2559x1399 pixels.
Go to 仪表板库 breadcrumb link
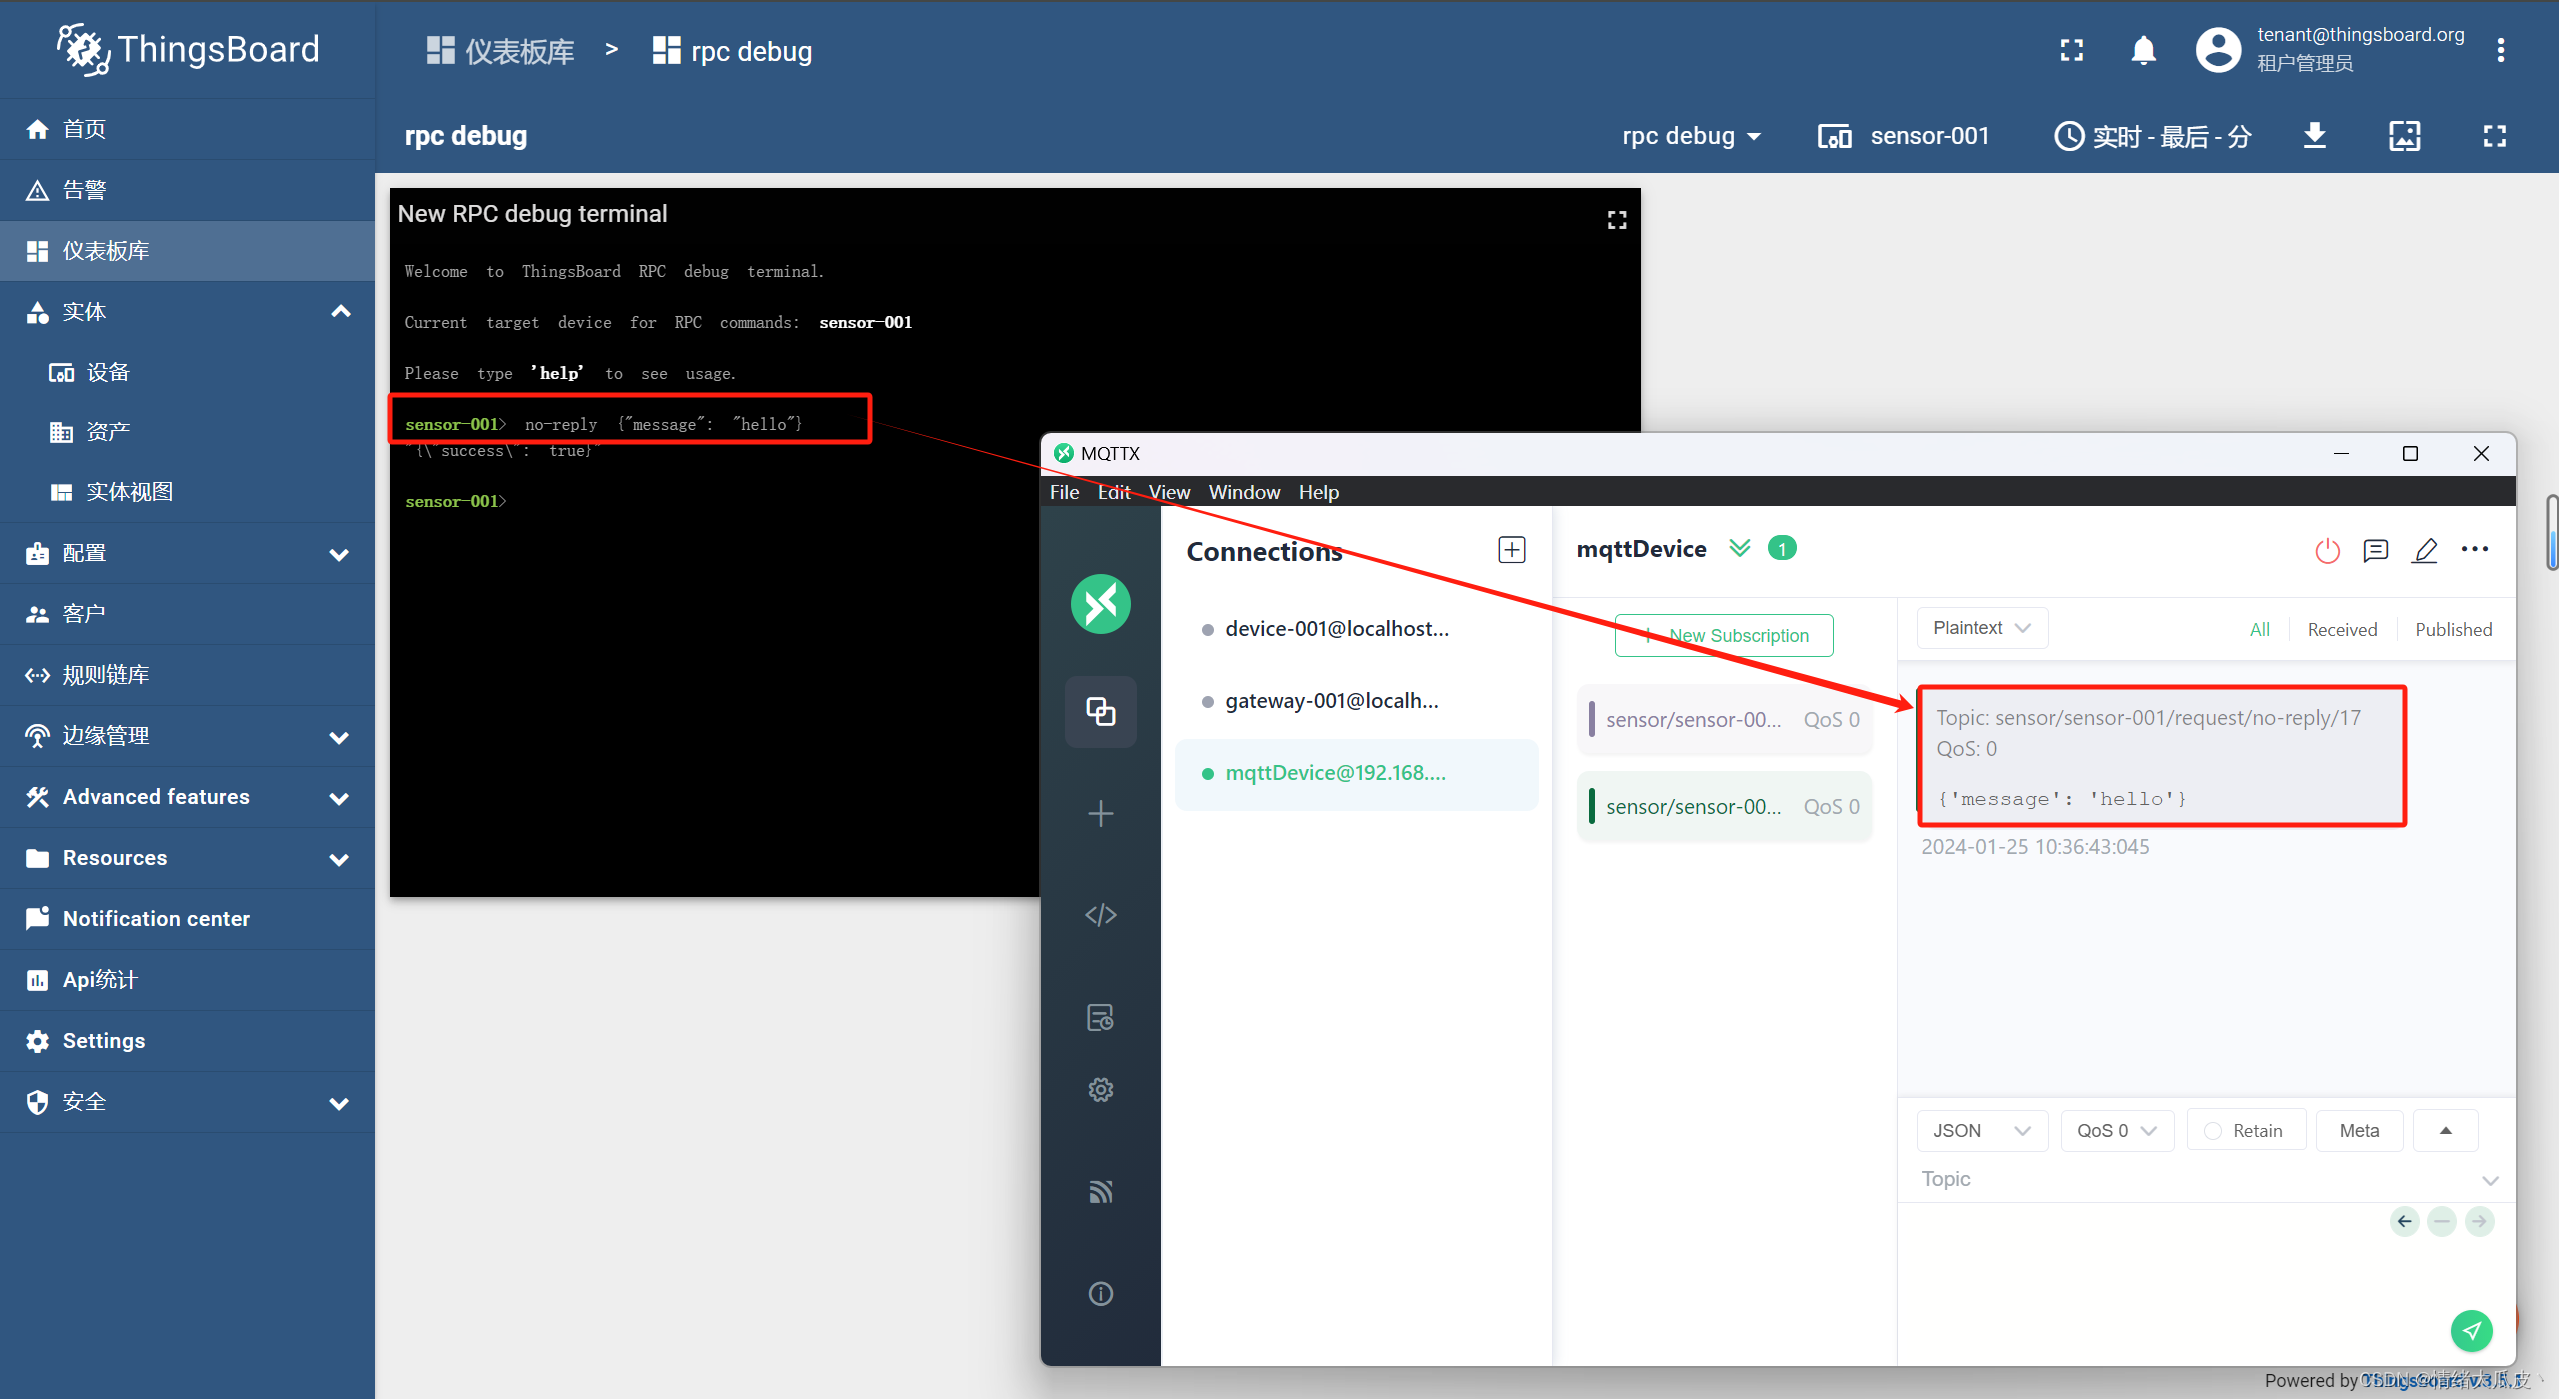click(500, 51)
